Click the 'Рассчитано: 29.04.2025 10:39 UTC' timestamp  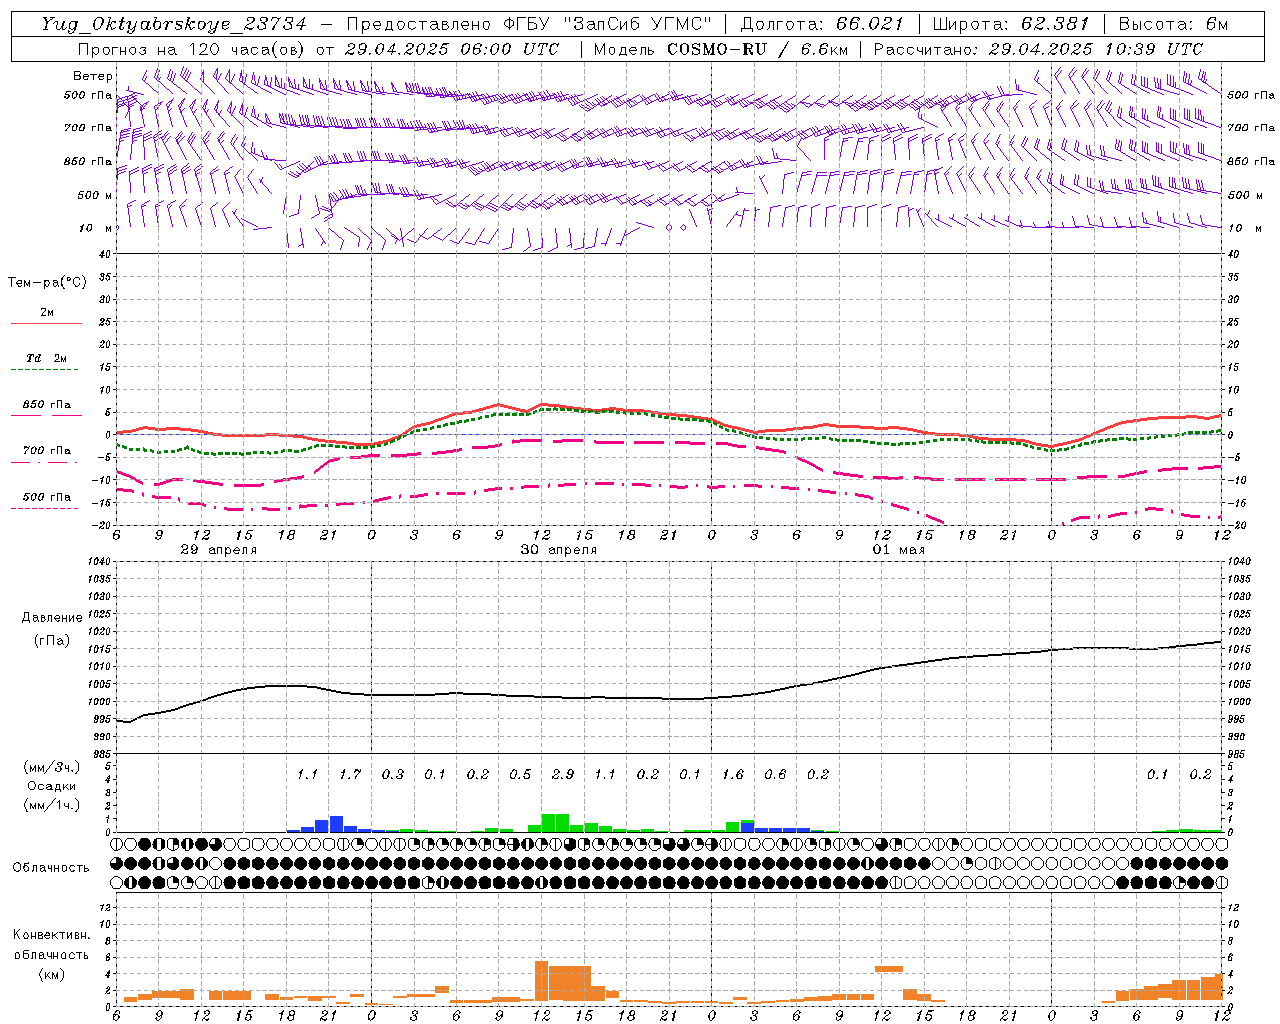point(1038,49)
